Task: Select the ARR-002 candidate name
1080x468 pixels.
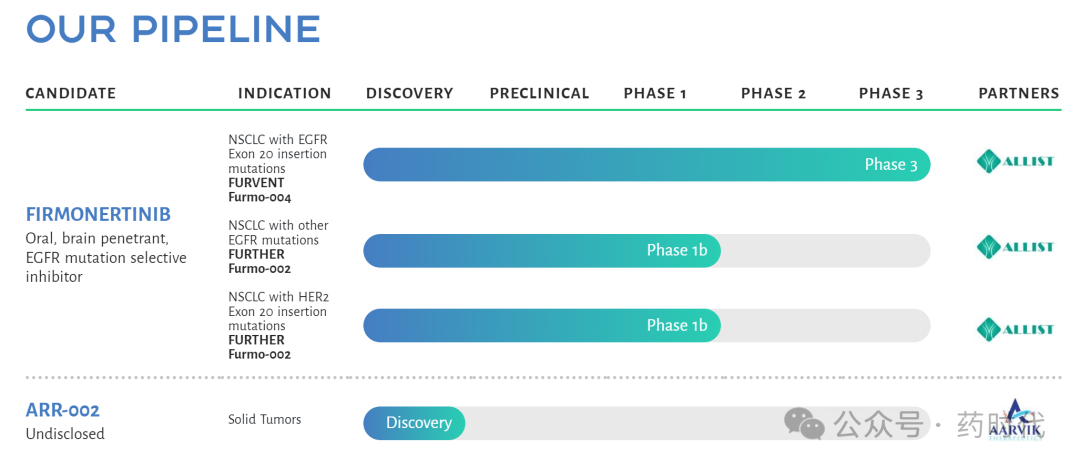Action: coord(63,410)
